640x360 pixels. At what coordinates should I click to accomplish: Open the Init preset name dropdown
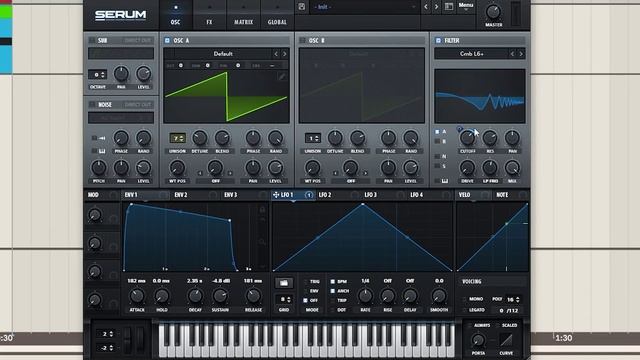tap(364, 7)
